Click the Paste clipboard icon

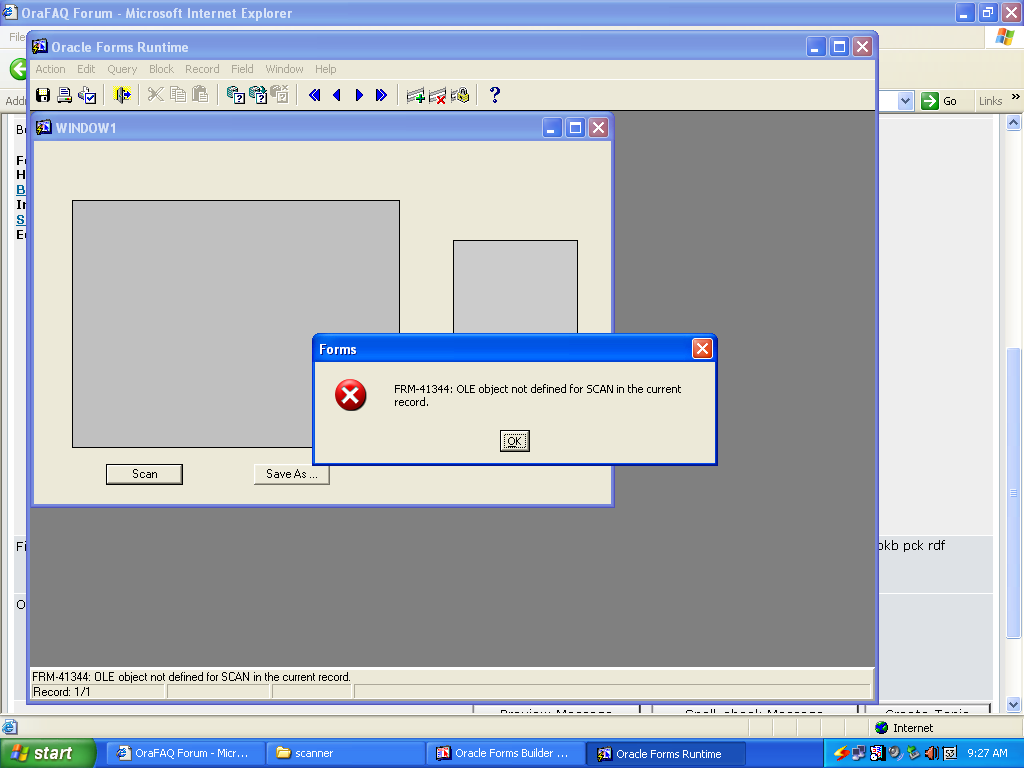pyautogui.click(x=200, y=95)
